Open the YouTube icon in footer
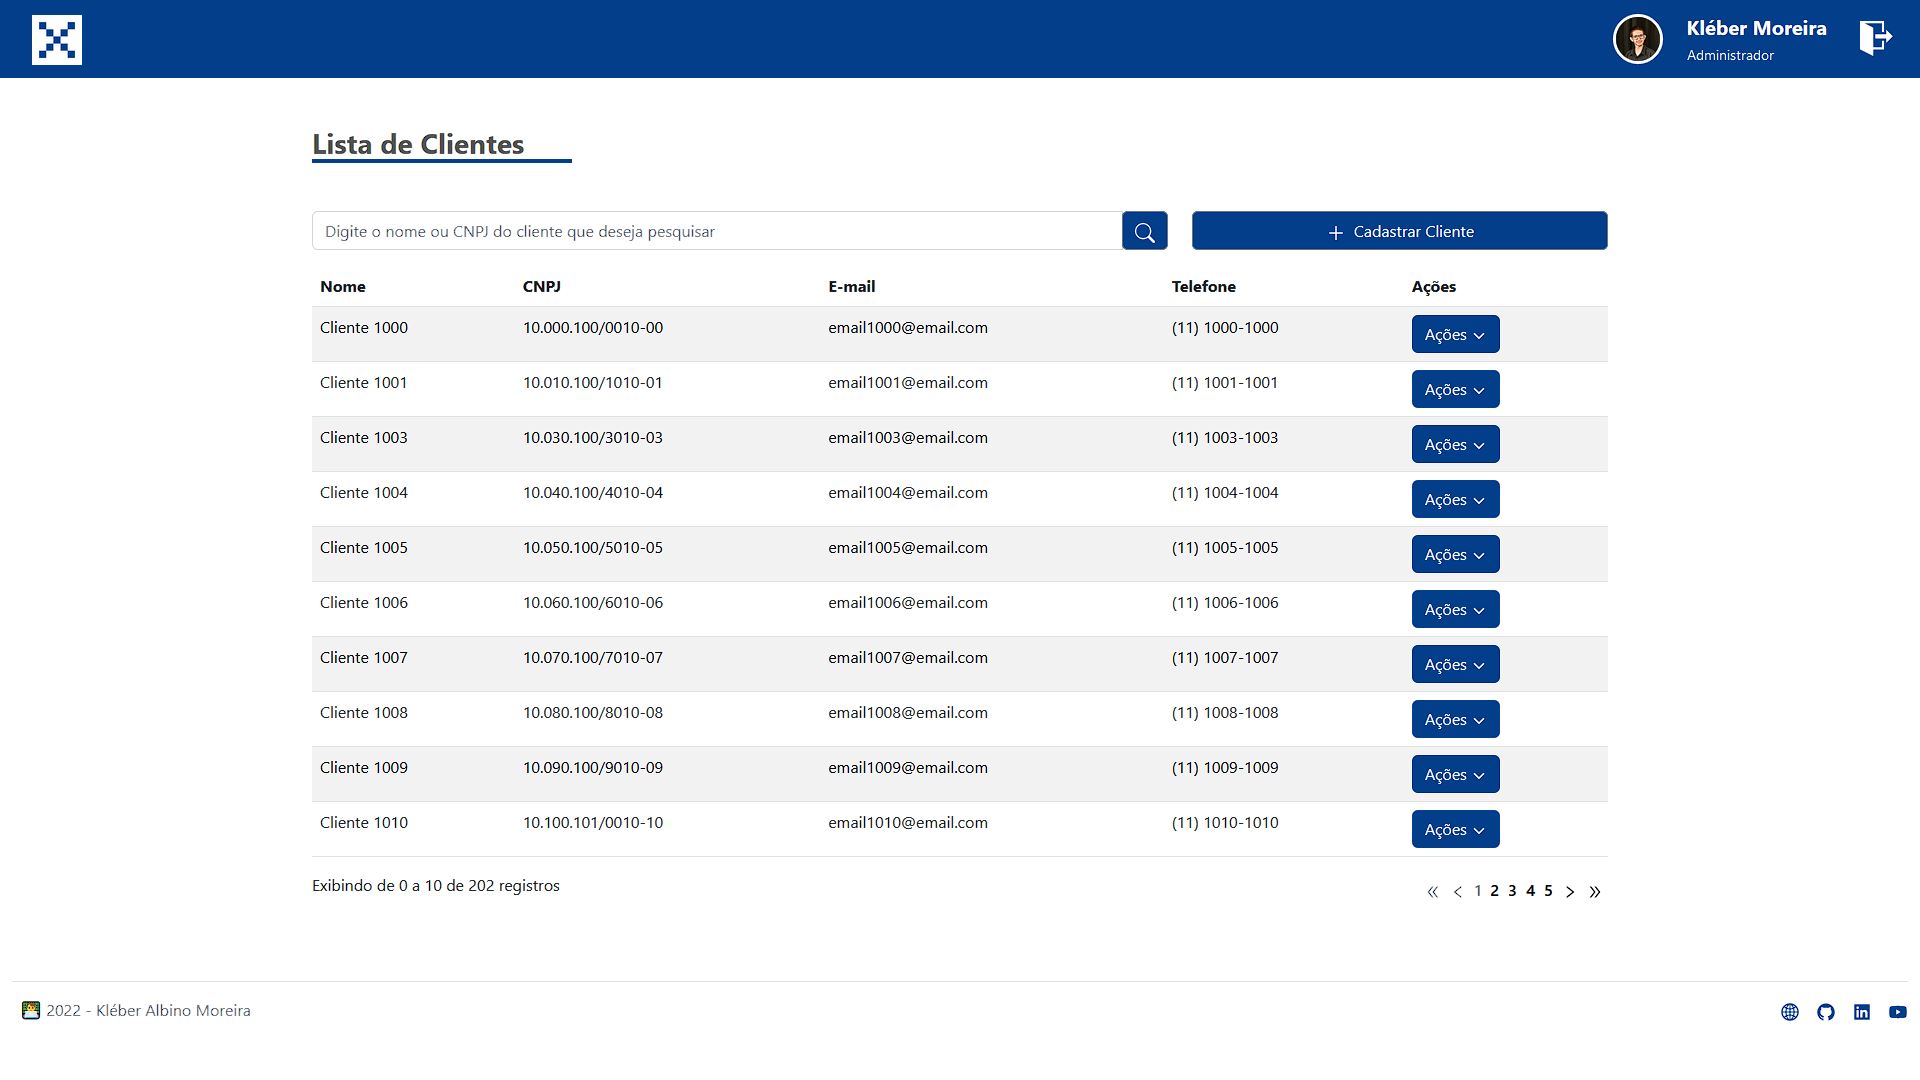The width and height of the screenshot is (1920, 1080). (x=1897, y=1012)
